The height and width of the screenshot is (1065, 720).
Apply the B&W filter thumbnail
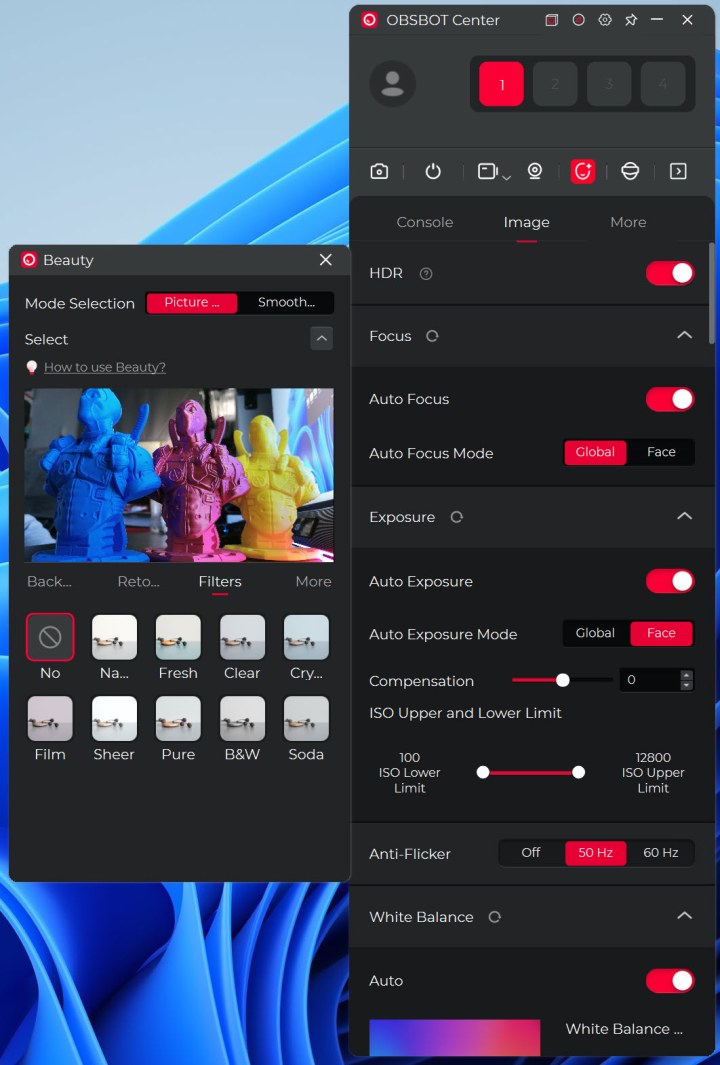coord(242,718)
